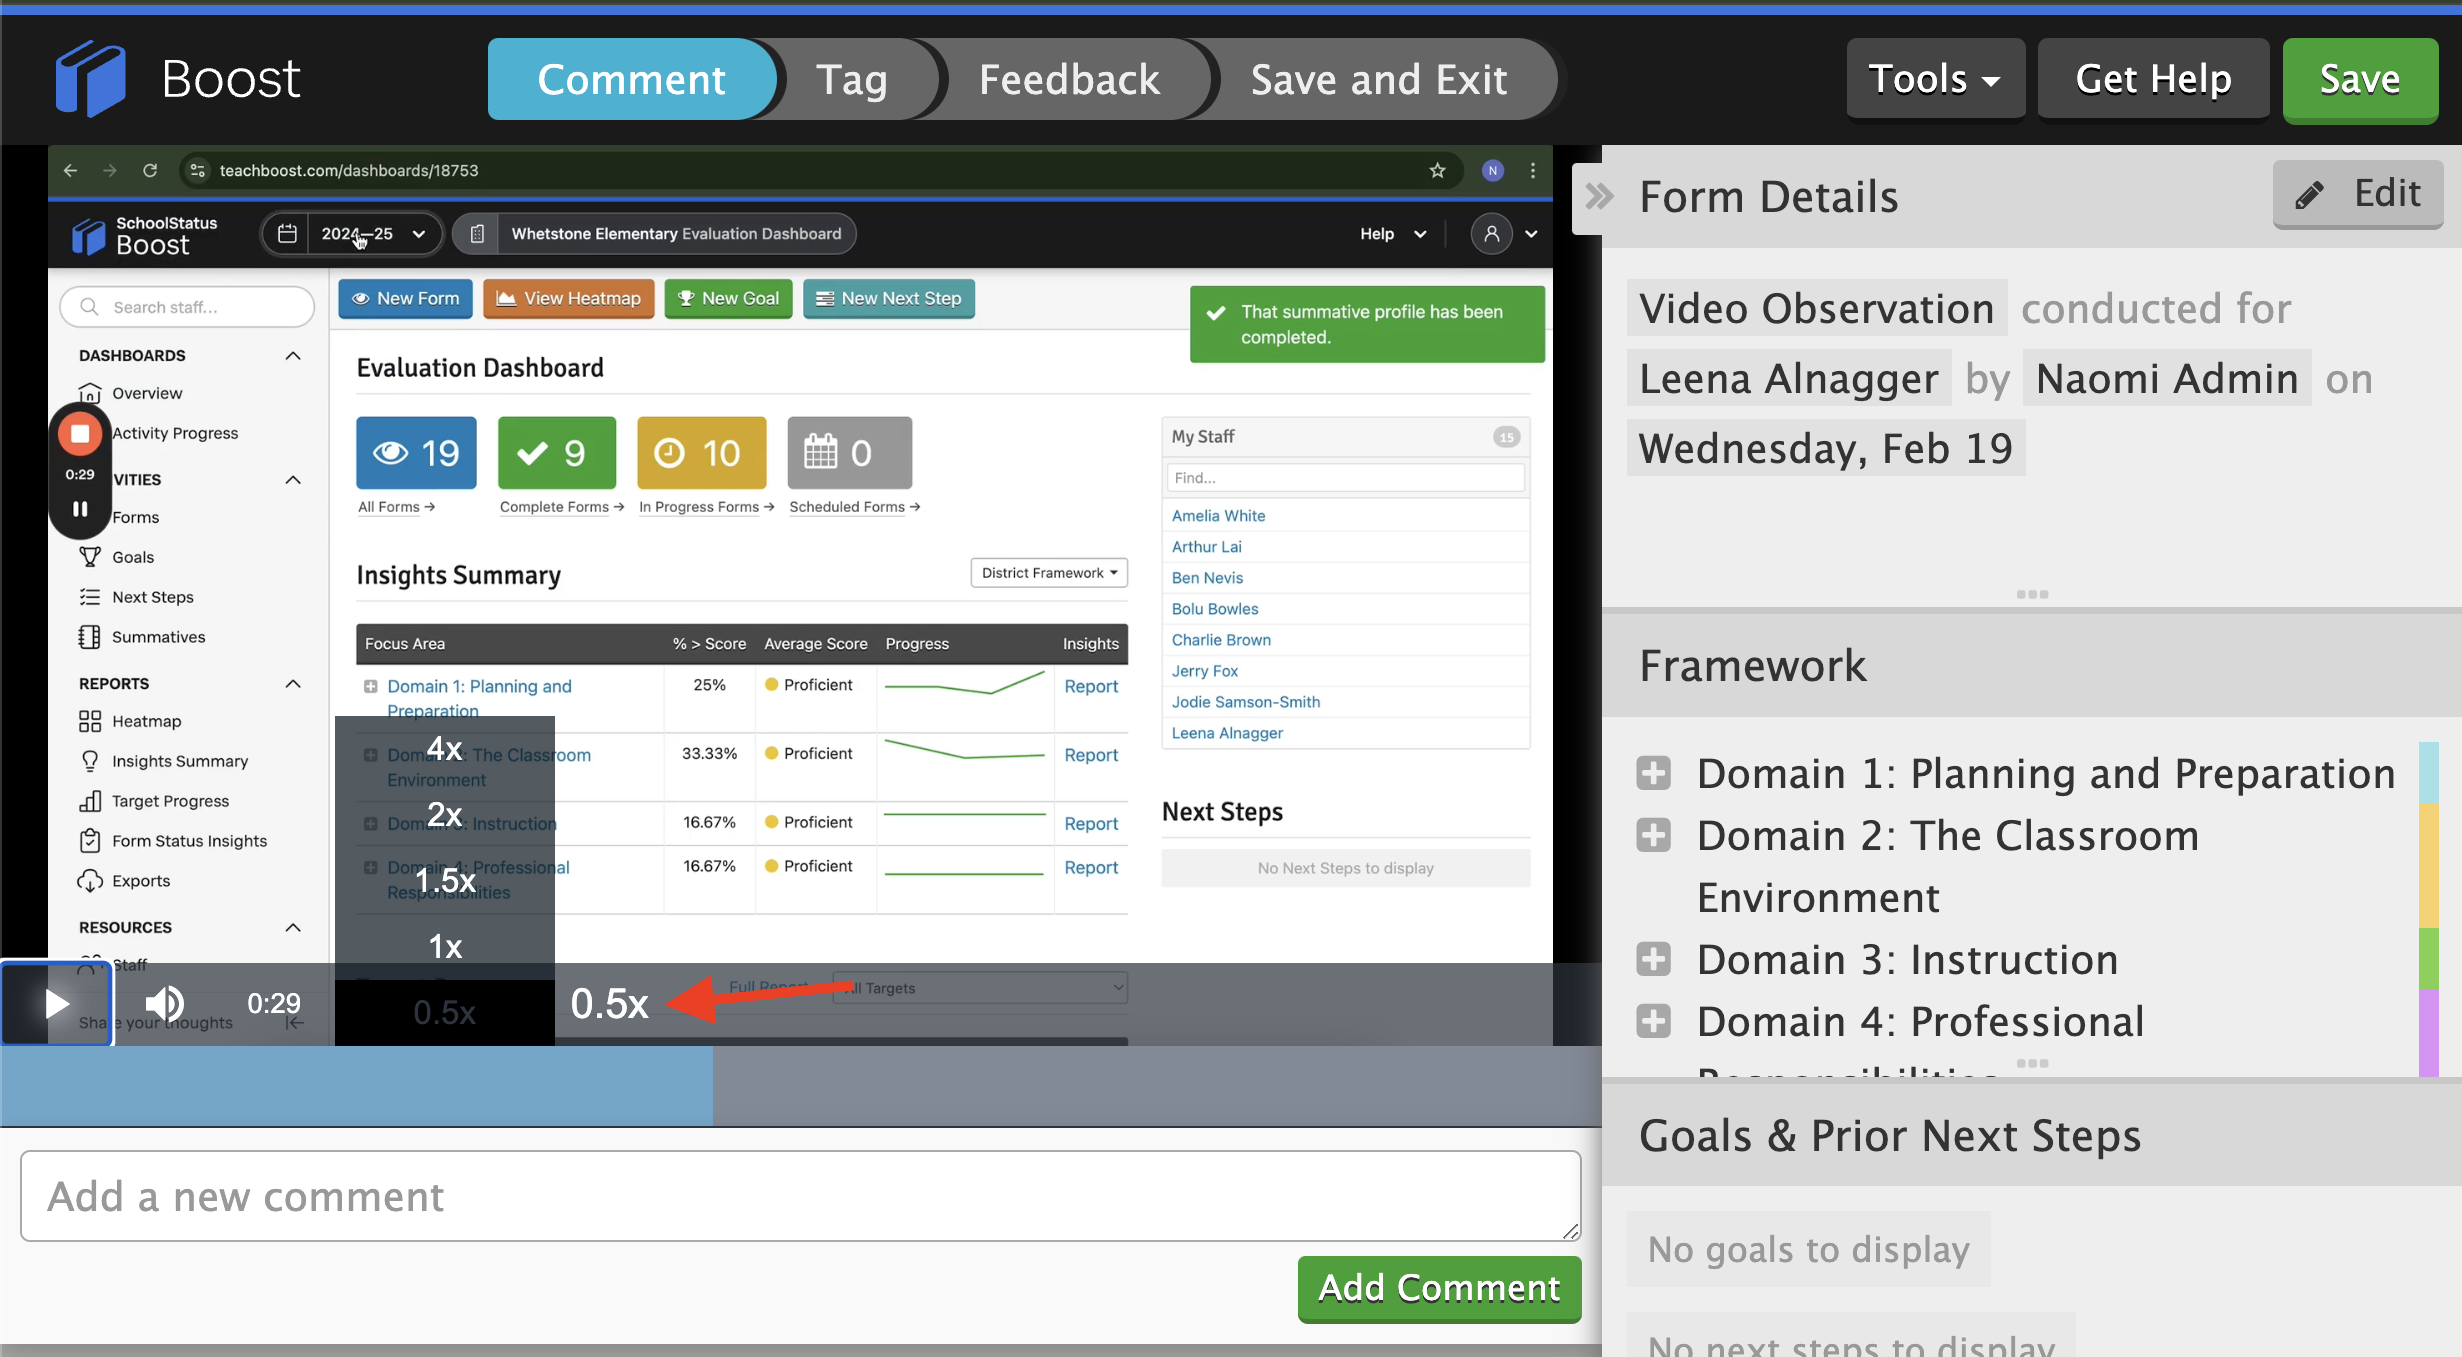The height and width of the screenshot is (1357, 2462).
Task: Click the green Save button
Action: [2360, 80]
